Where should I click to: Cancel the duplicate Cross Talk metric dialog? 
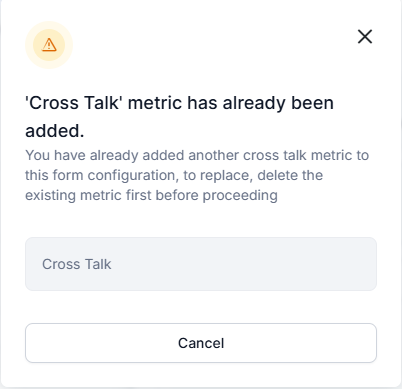pos(201,343)
